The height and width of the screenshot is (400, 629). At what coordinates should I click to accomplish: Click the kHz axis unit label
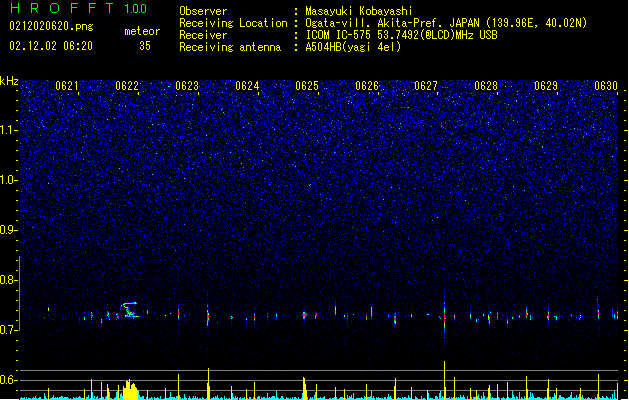(x=9, y=81)
